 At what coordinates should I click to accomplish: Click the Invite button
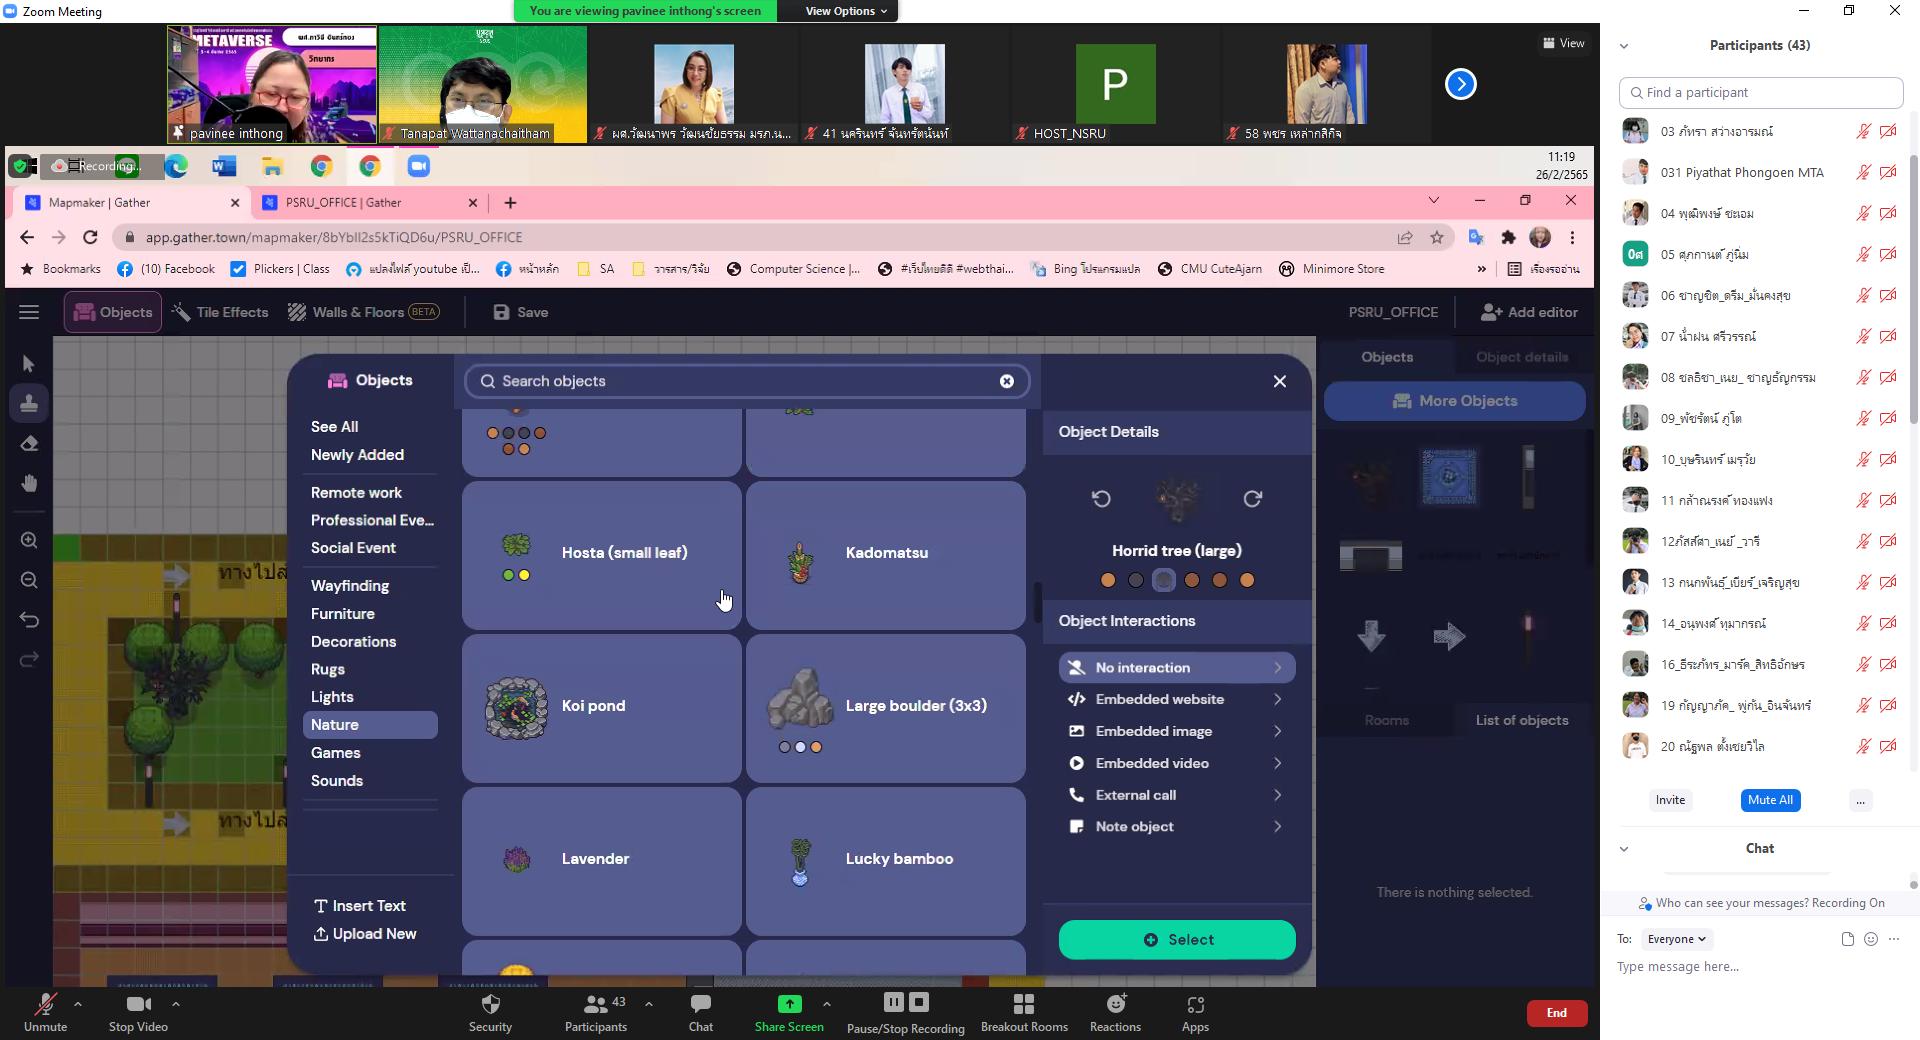click(1670, 800)
